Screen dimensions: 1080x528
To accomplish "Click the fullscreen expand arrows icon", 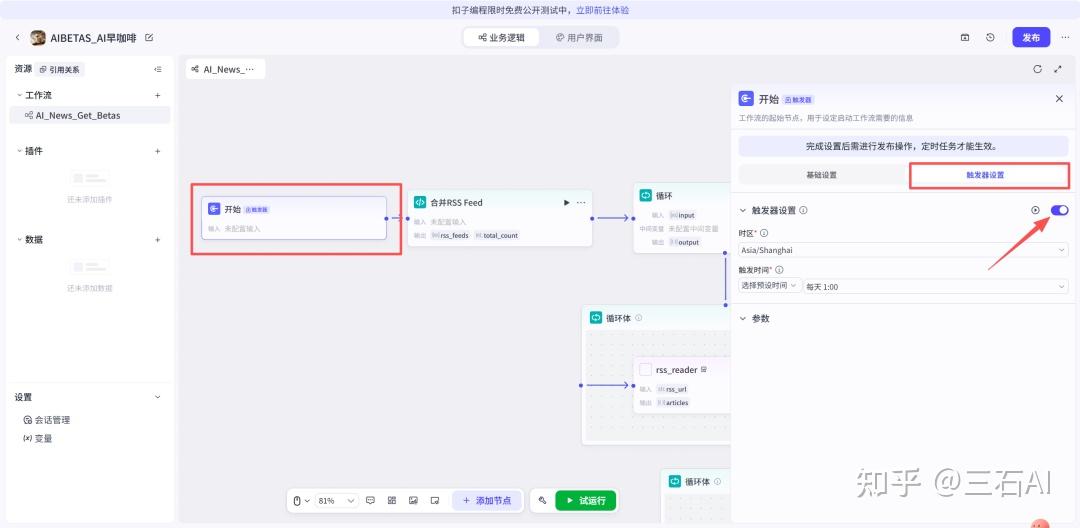I will (1058, 69).
